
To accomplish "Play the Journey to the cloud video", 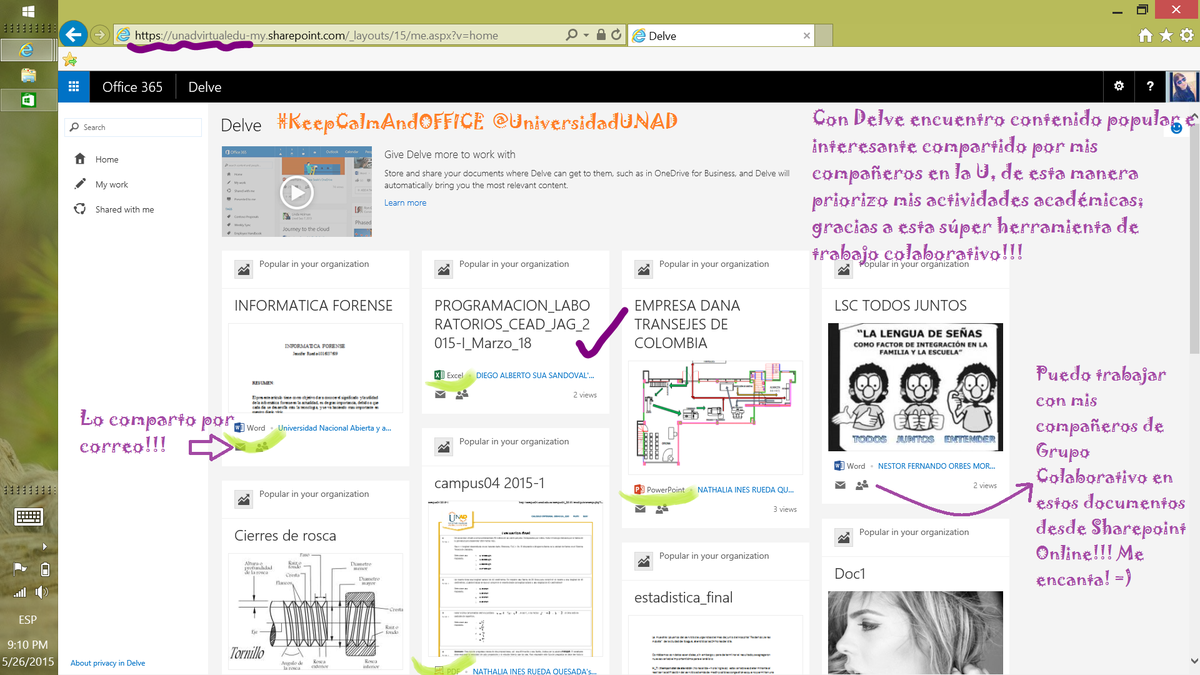I will point(297,192).
